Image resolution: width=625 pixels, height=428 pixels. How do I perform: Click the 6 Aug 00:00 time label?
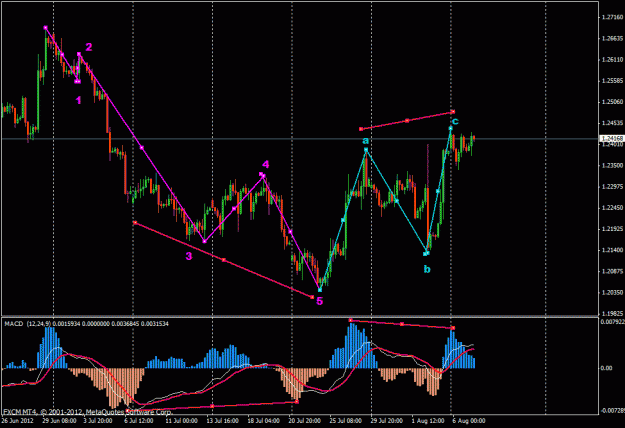point(469,420)
